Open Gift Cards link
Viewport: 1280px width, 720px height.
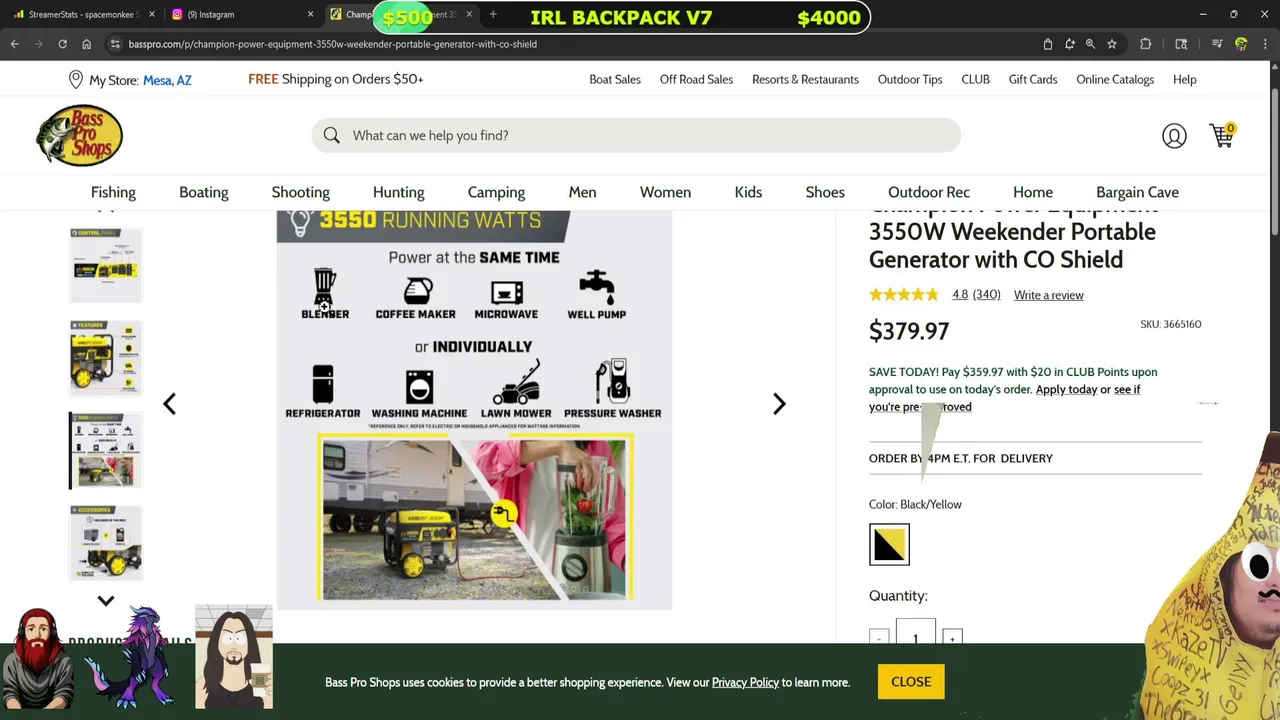tap(1033, 79)
